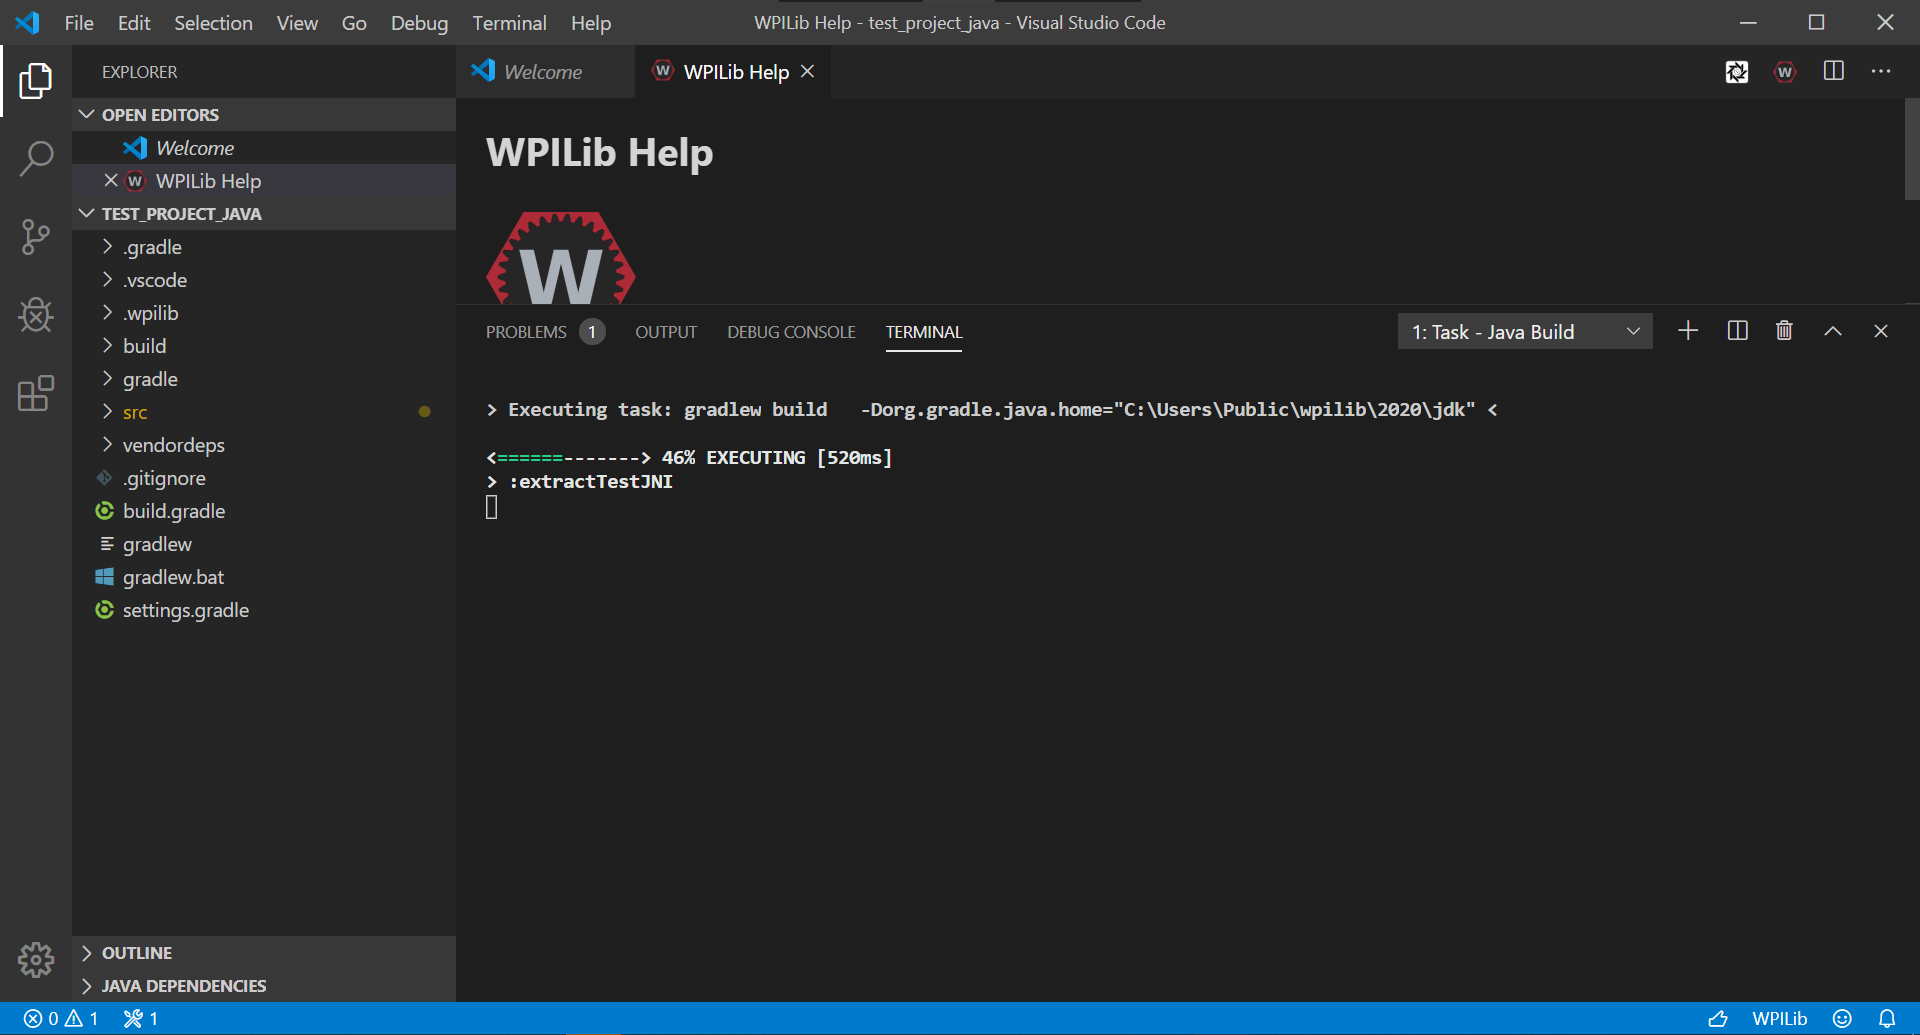Open the Go menu
The height and width of the screenshot is (1035, 1920).
tap(354, 22)
